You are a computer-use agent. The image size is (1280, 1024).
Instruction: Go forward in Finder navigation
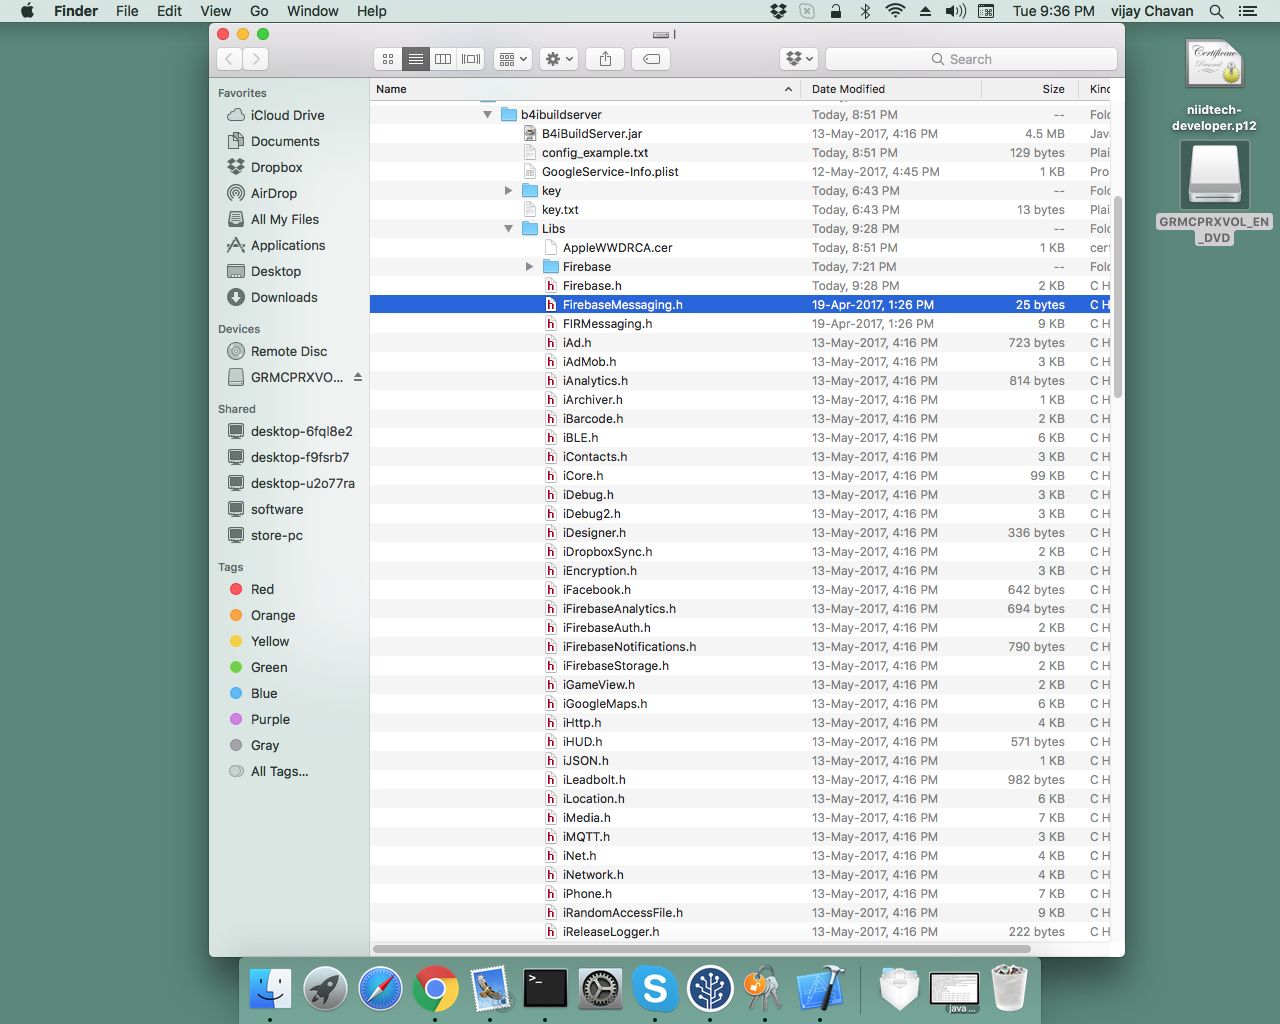[x=256, y=59]
